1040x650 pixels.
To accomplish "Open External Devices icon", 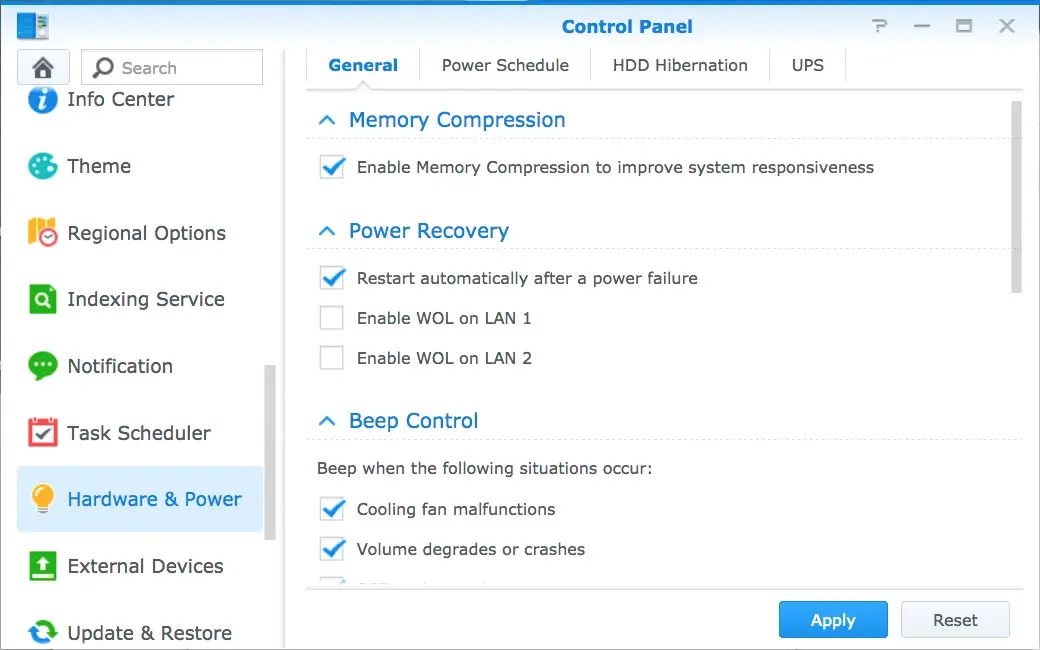I will pyautogui.click(x=42, y=566).
